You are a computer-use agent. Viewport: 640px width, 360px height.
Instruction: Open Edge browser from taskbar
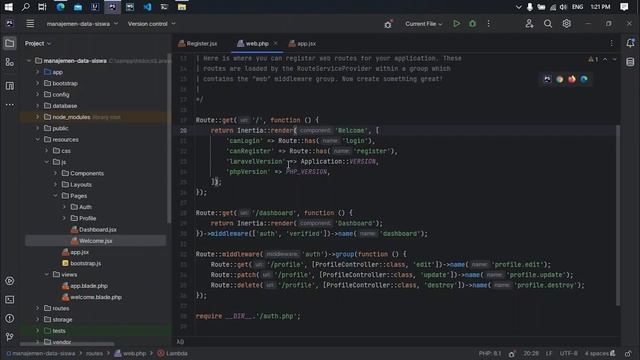pyautogui.click(x=61, y=7)
